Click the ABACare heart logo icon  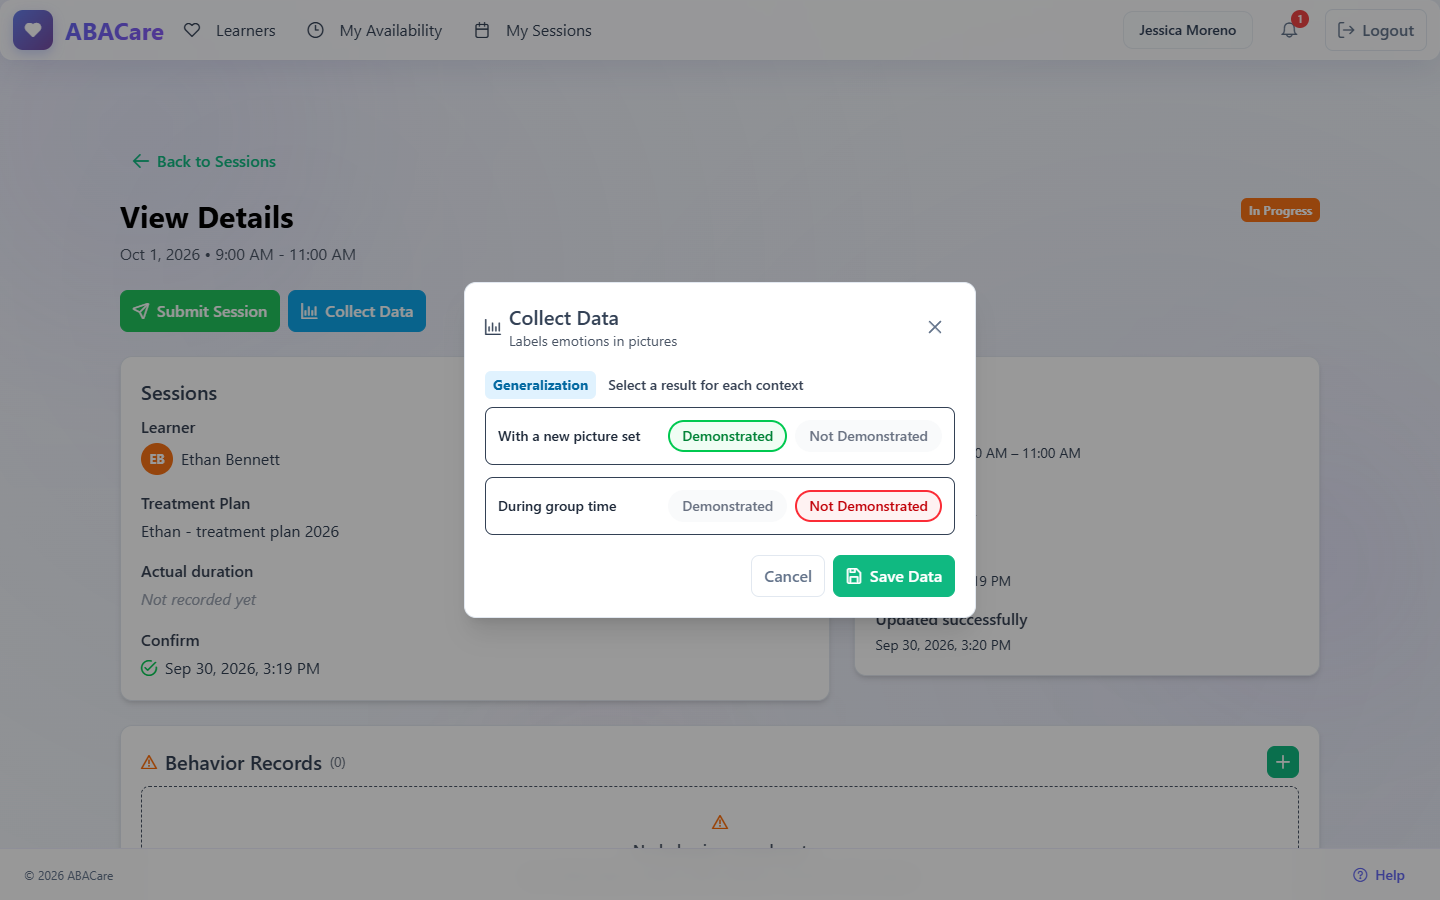33,30
